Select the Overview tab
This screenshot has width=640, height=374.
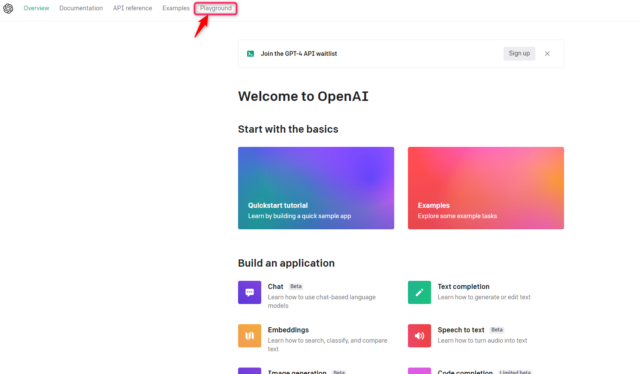pos(36,8)
